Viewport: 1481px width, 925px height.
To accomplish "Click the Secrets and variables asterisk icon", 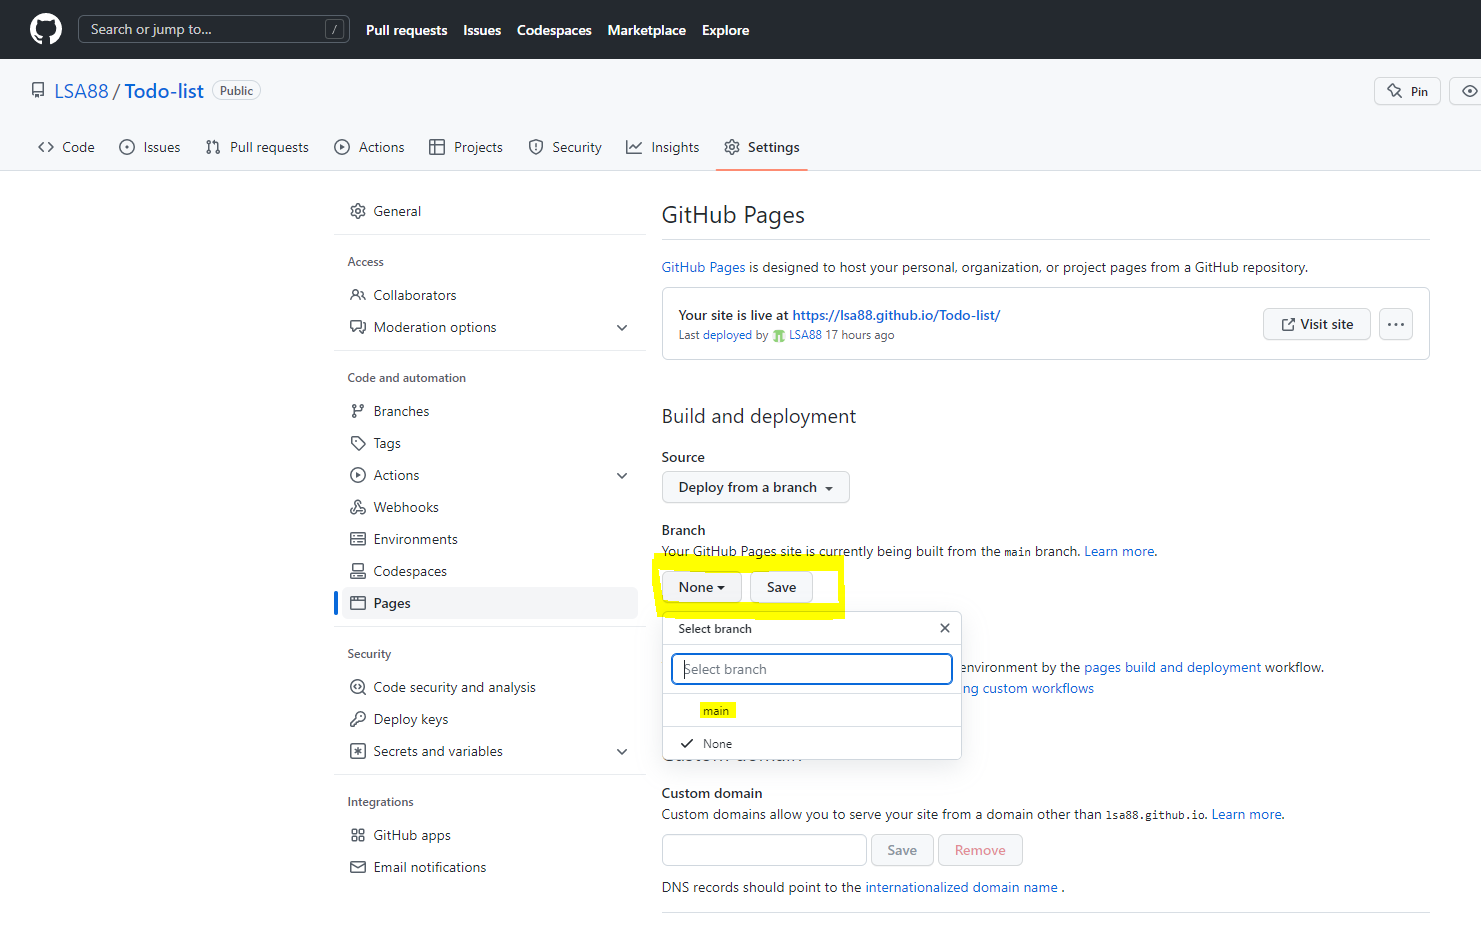I will coord(358,751).
